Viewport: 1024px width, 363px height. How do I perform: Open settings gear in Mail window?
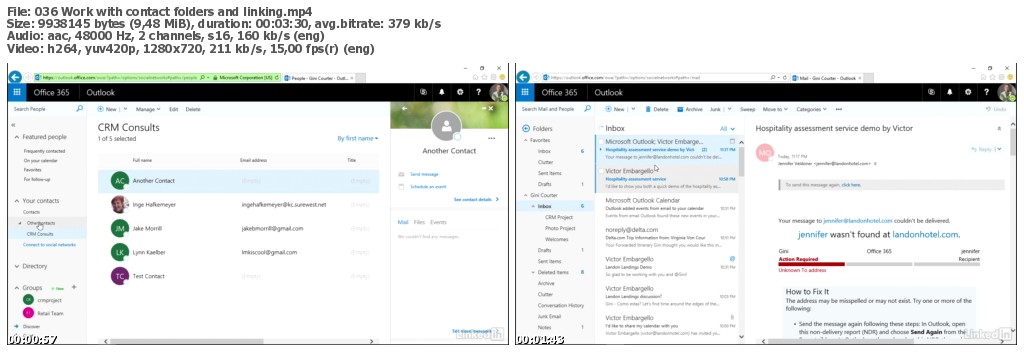point(968,93)
